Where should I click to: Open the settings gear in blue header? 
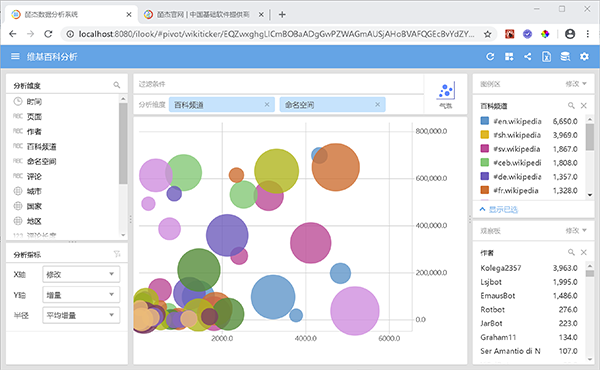click(x=584, y=57)
